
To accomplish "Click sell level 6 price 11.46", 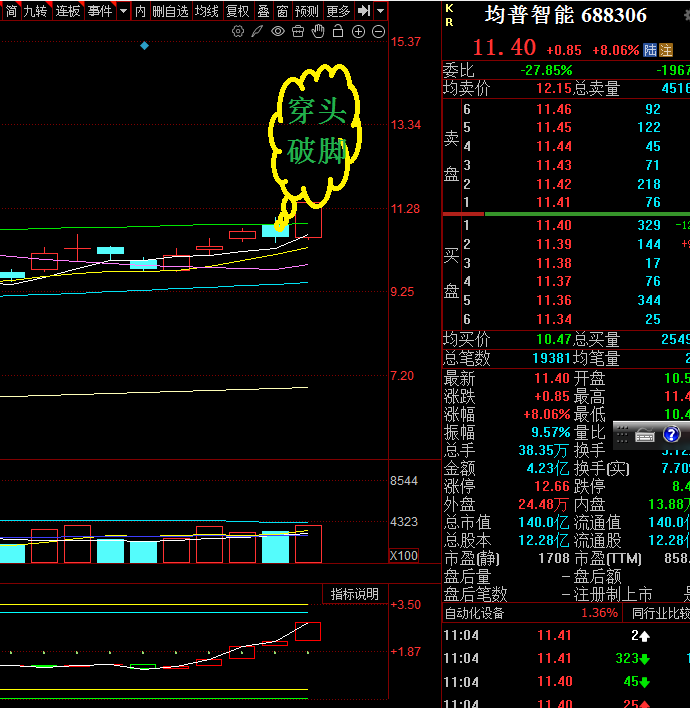I will click(554, 109).
